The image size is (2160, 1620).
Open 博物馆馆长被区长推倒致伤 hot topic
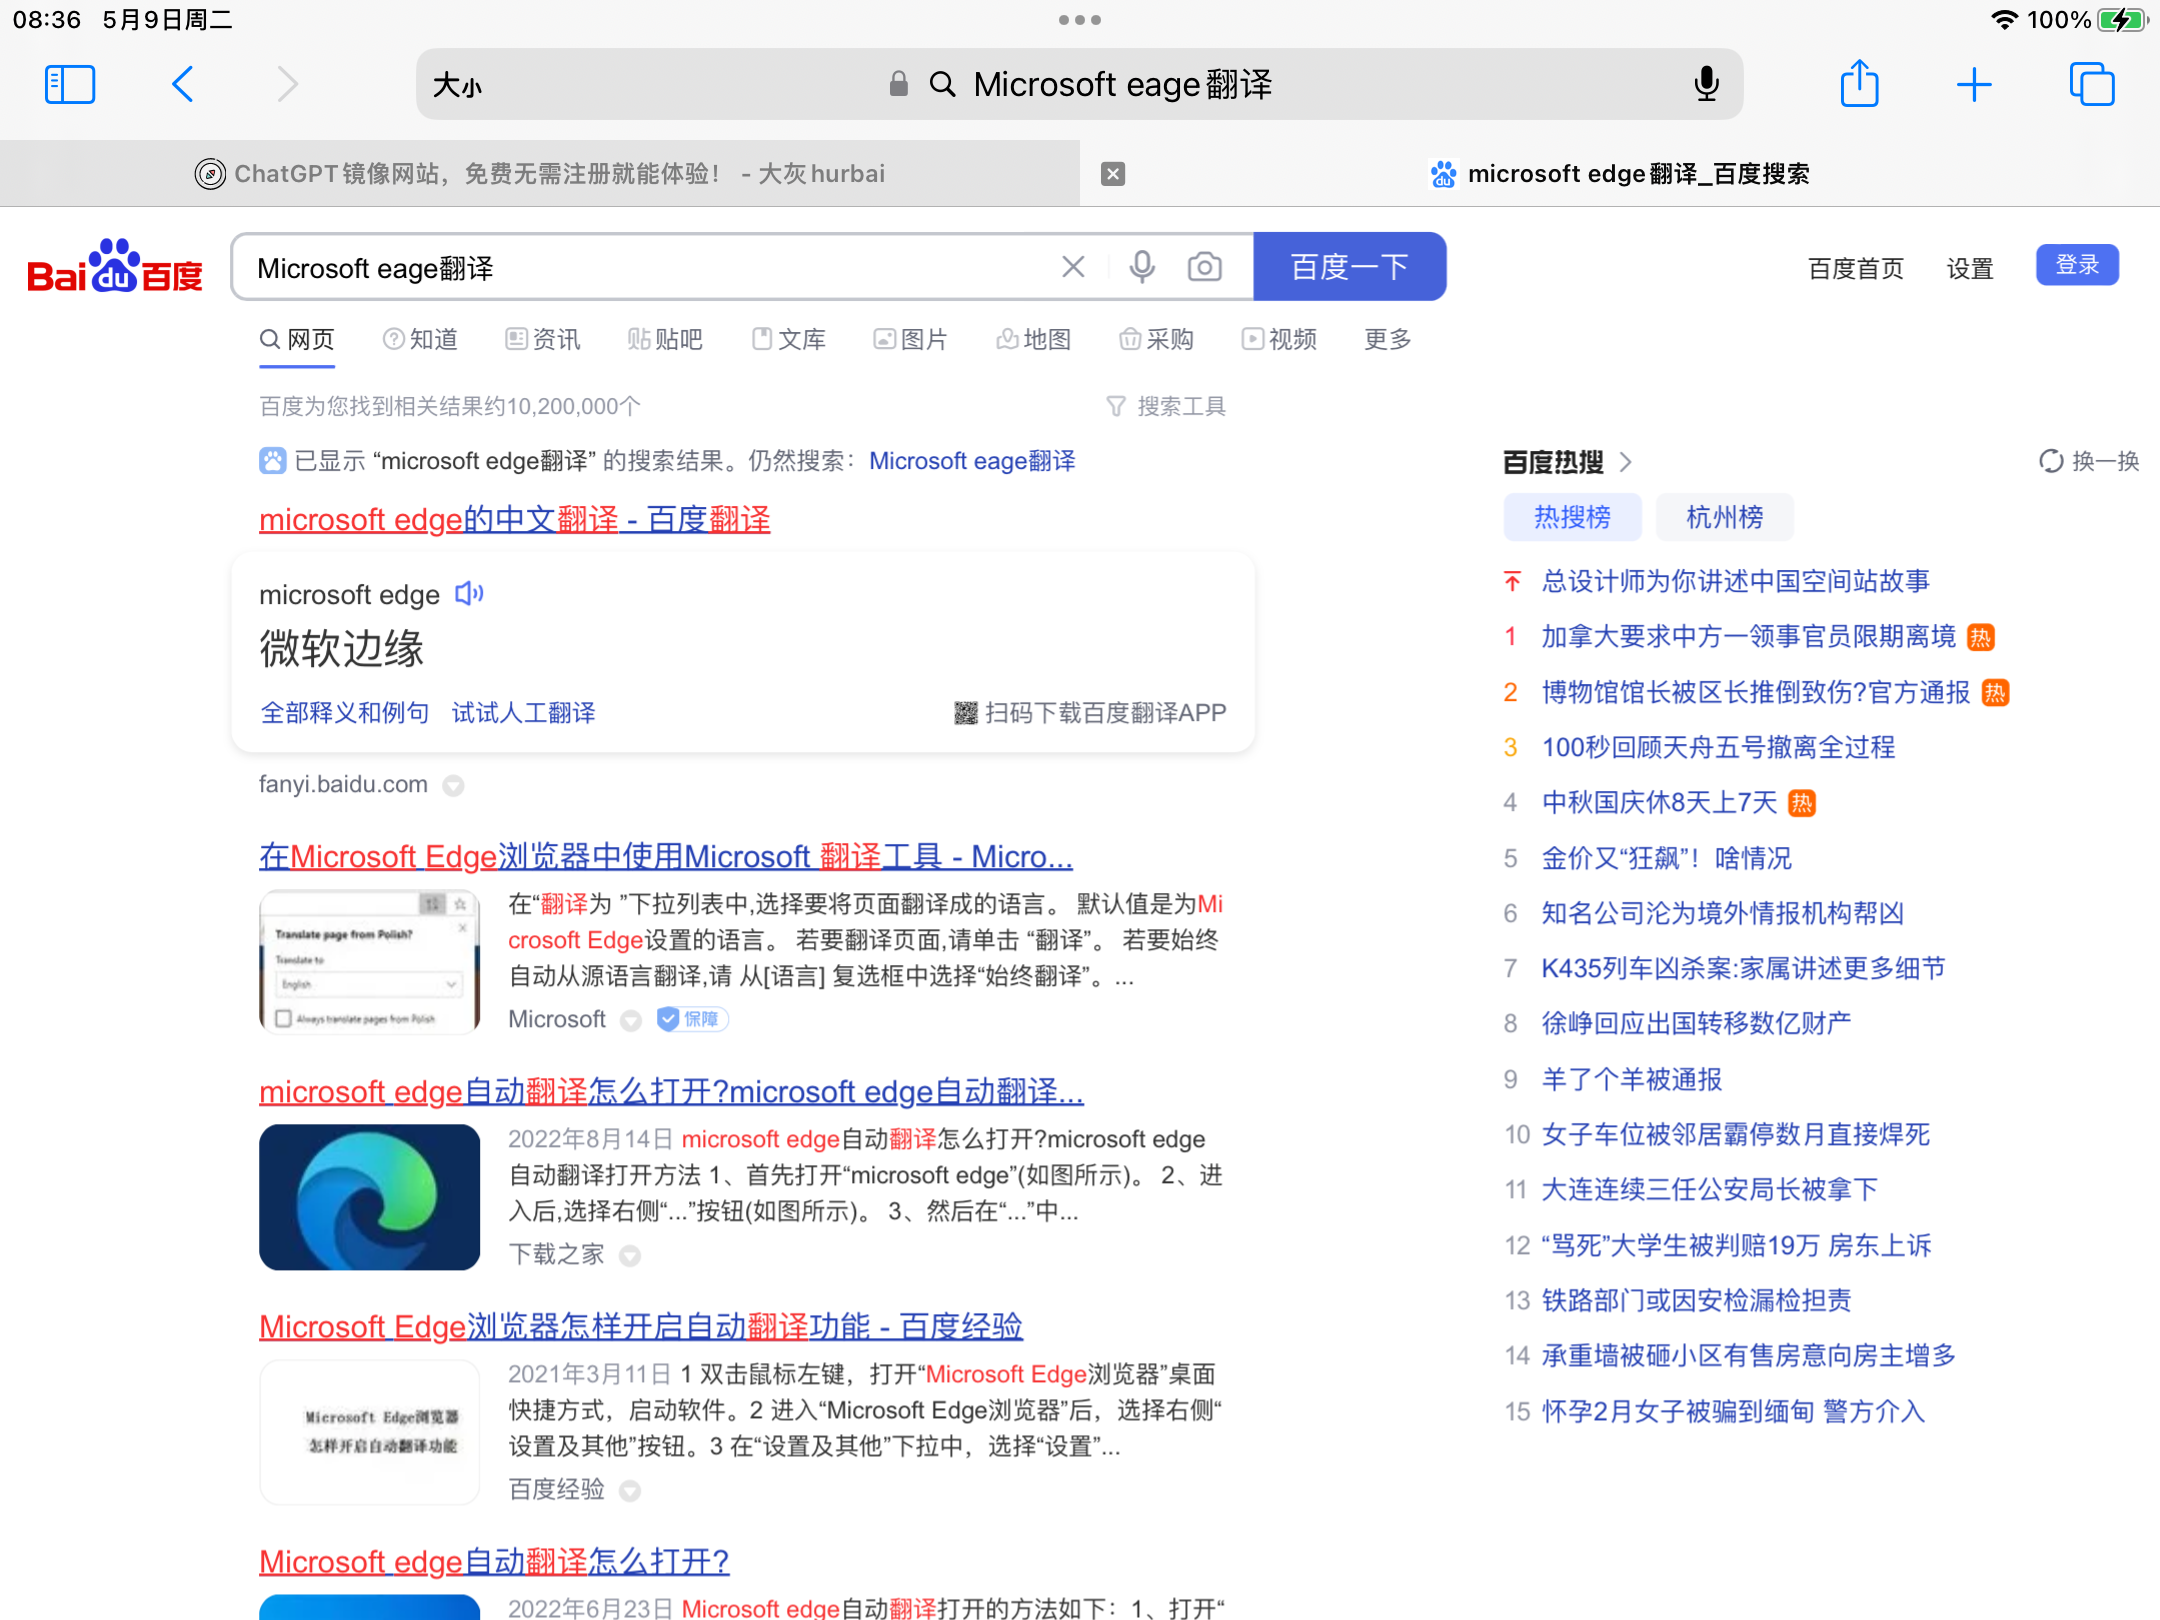(x=1756, y=692)
